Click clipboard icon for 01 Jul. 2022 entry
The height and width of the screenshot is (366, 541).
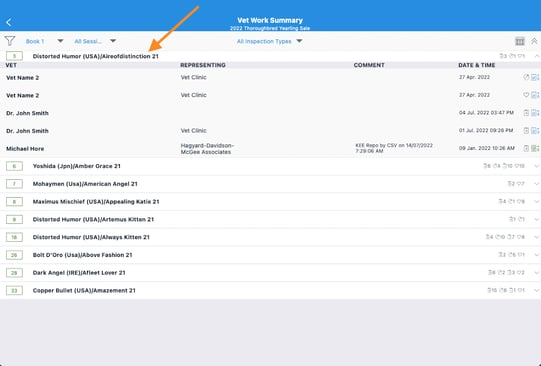526,130
